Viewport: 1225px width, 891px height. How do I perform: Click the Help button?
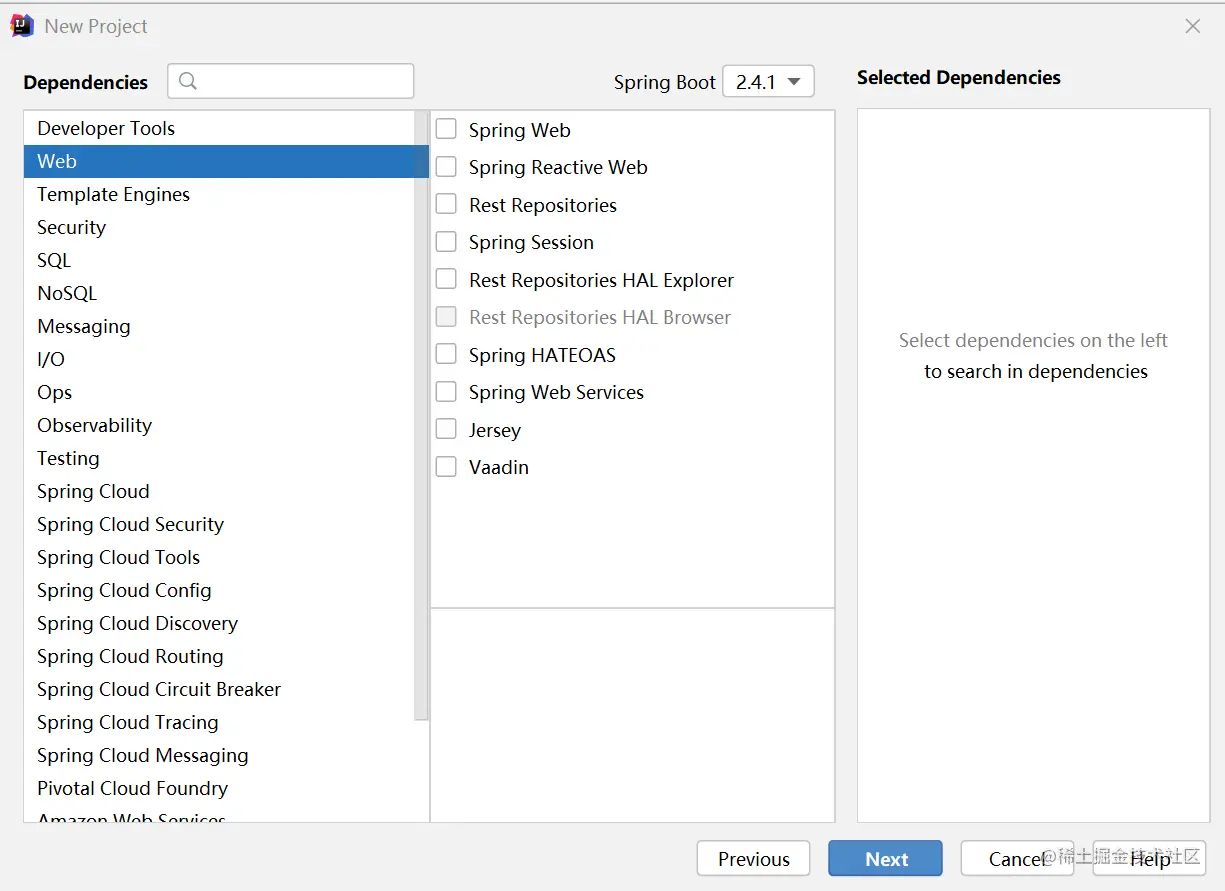[x=1150, y=859]
